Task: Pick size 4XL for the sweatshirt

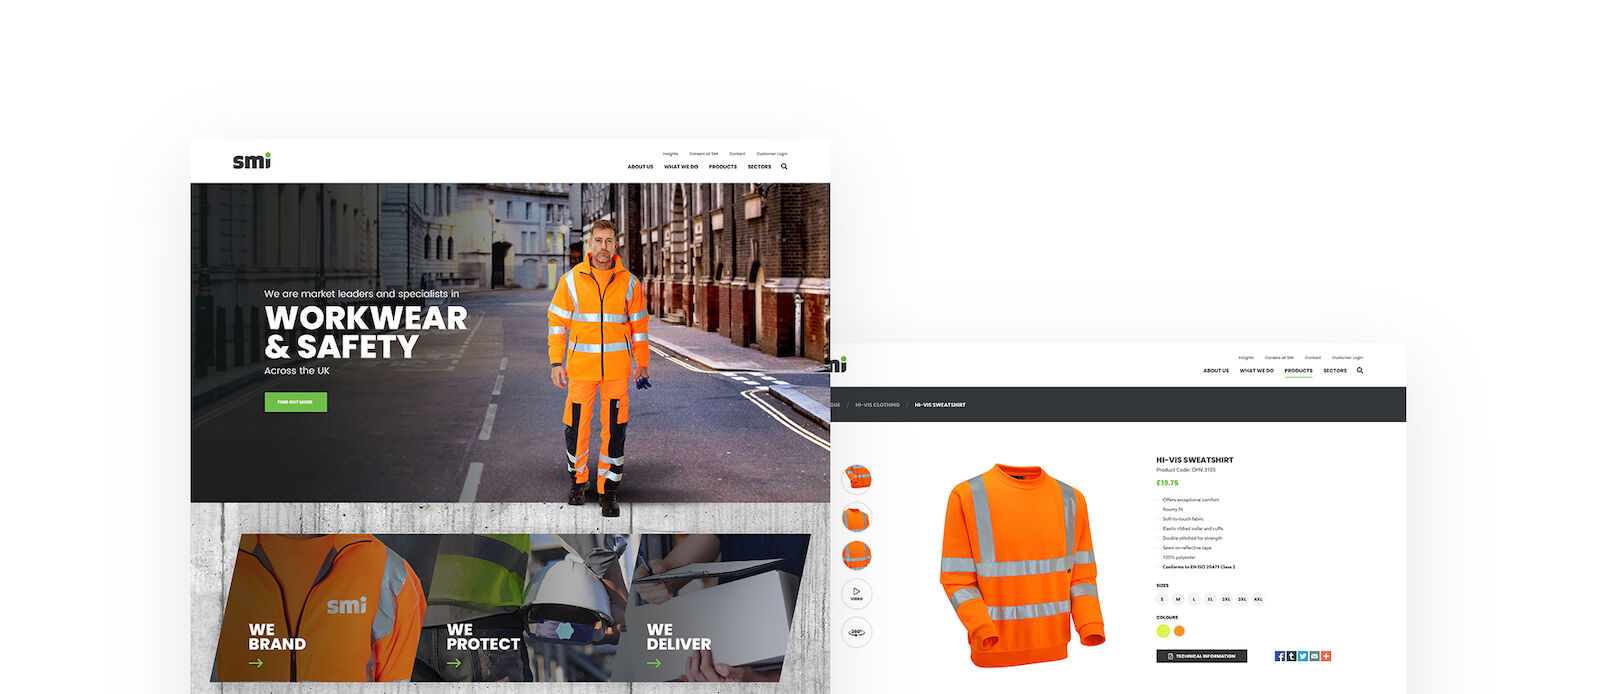Action: tap(1258, 599)
